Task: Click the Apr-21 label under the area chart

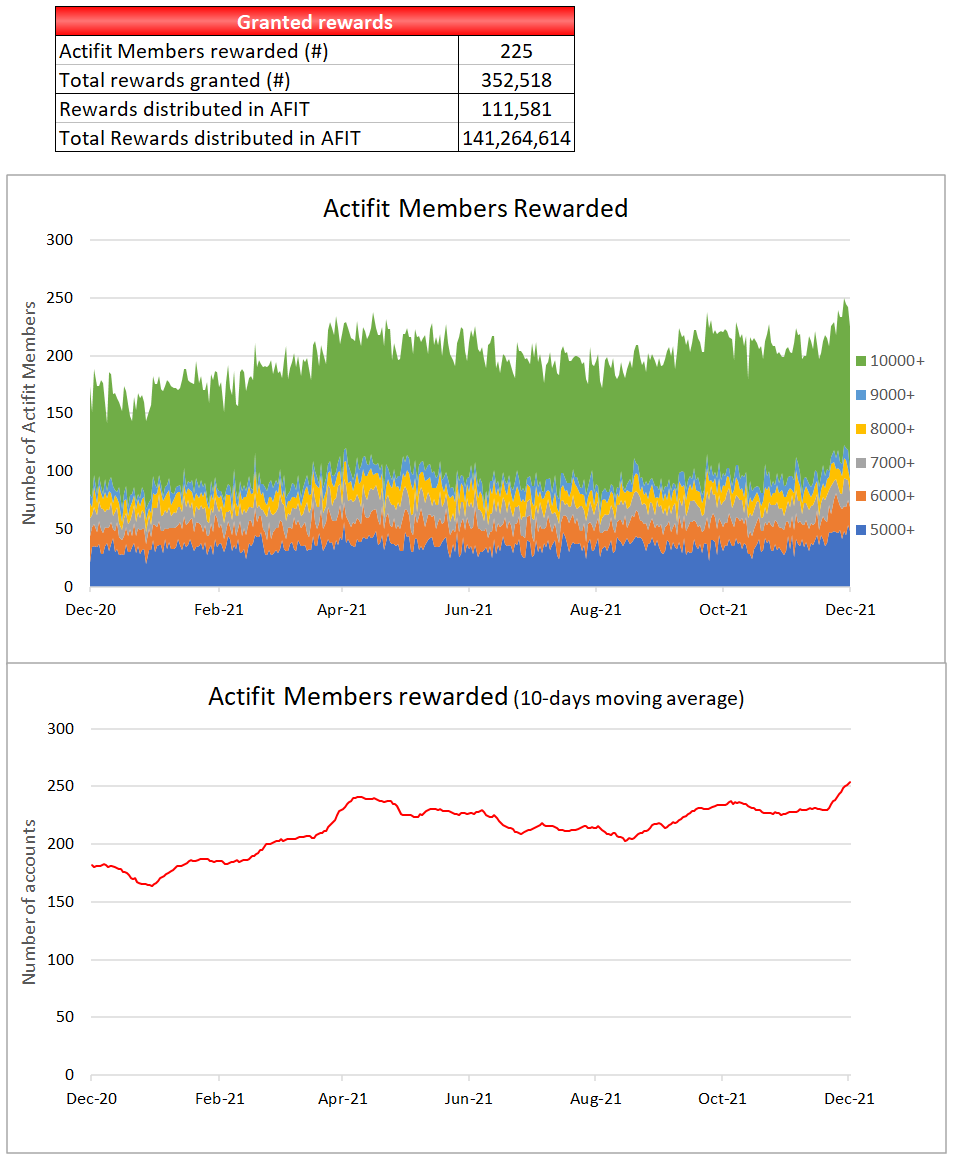Action: [x=342, y=610]
